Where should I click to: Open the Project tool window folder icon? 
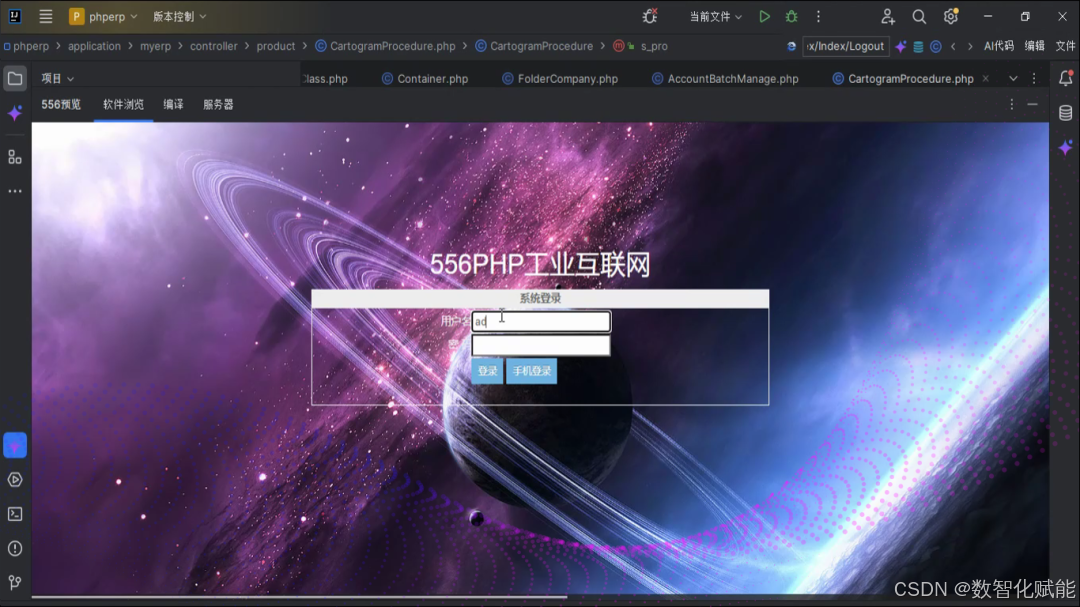(x=14, y=79)
